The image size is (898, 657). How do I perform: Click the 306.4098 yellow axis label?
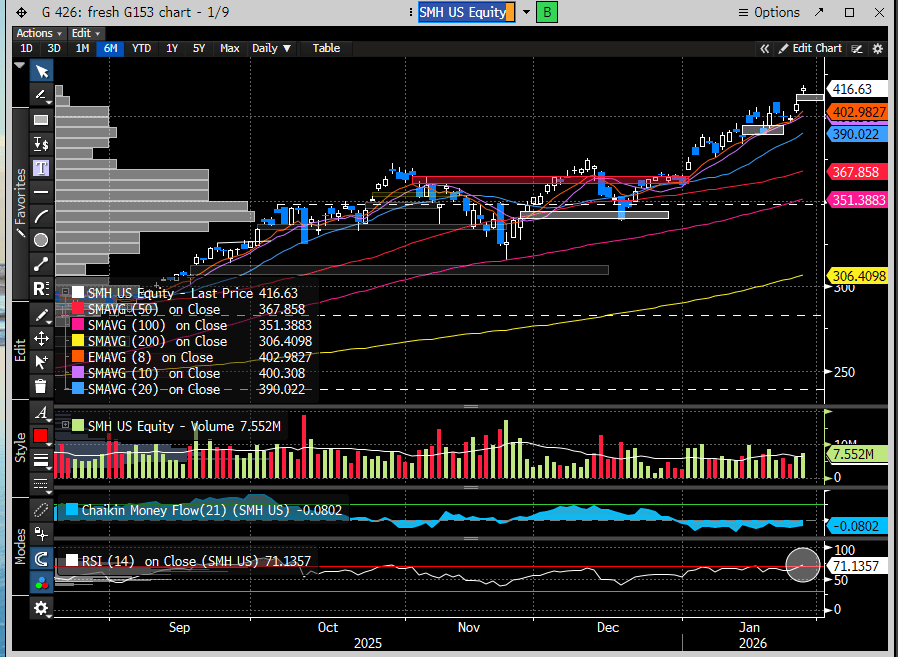(857, 276)
